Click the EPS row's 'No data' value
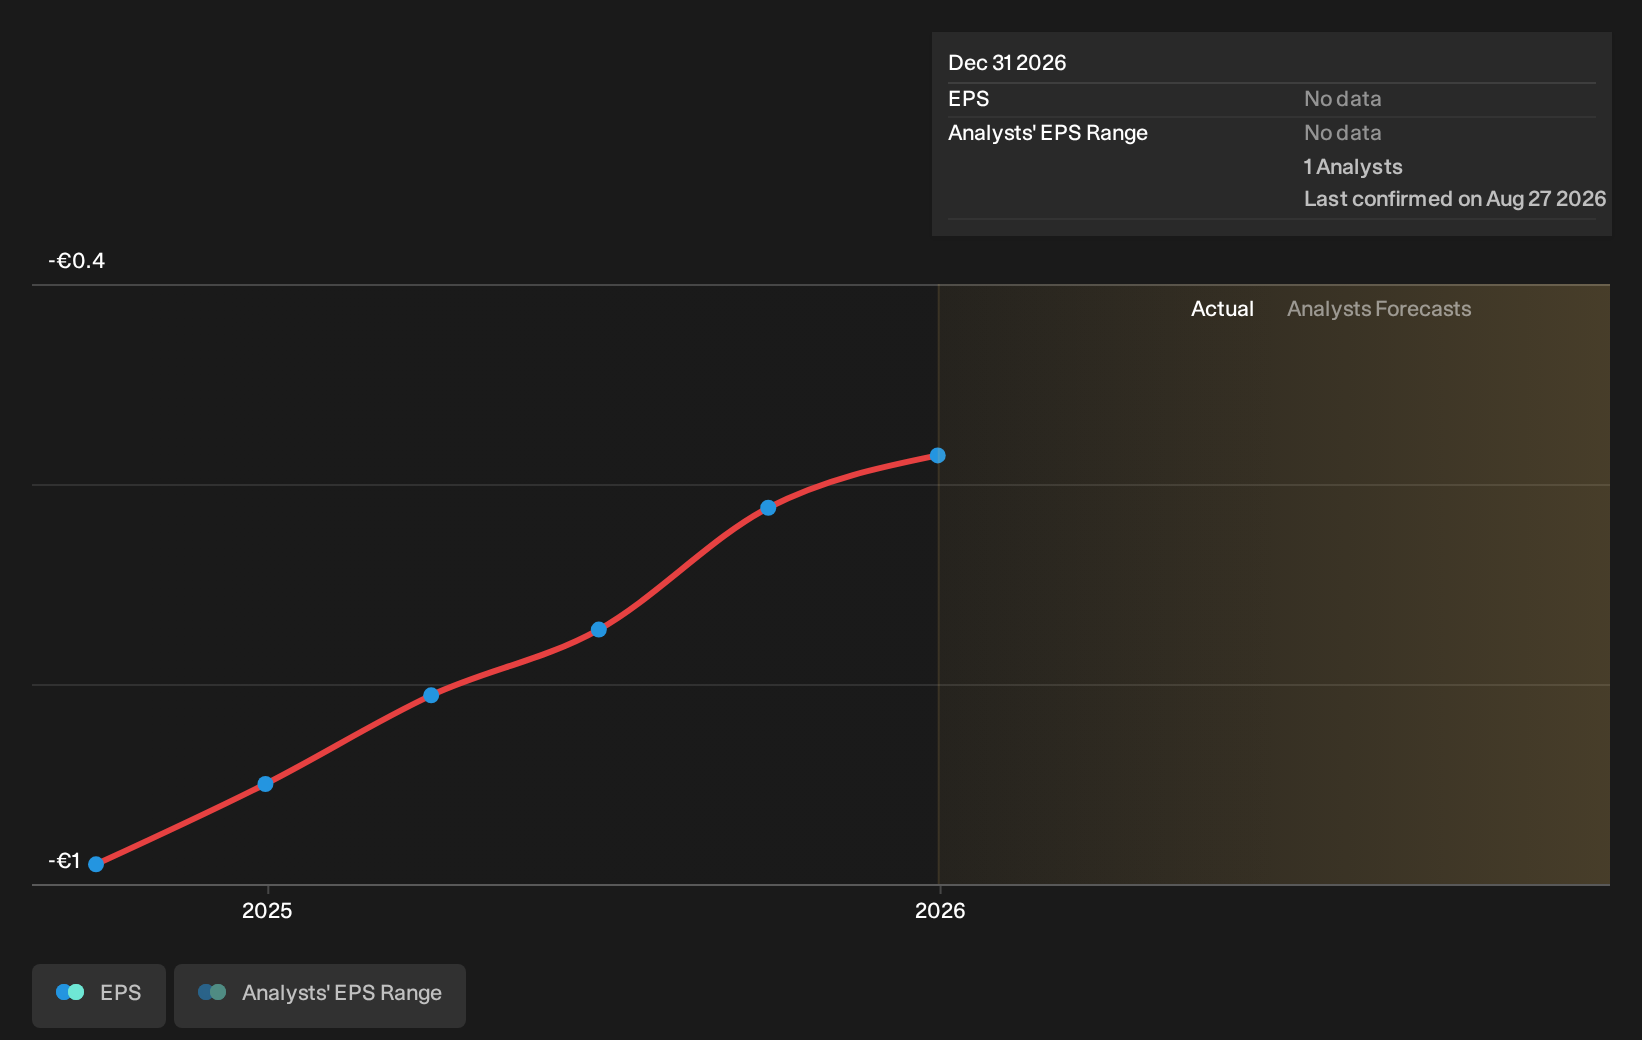The height and width of the screenshot is (1040, 1642). (1343, 99)
